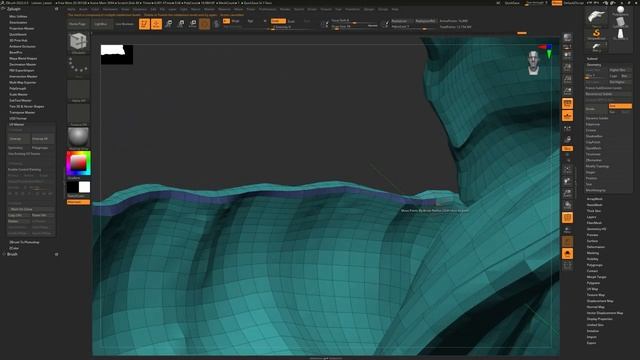Toggle the Floor grid on right shelf

[x=567, y=116]
